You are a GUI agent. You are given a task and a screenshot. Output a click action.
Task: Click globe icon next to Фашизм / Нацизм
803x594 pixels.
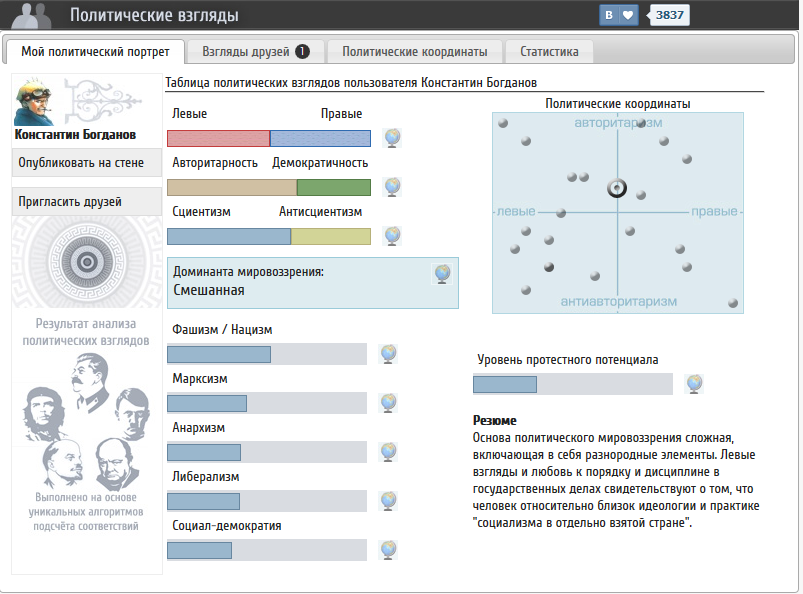(389, 354)
